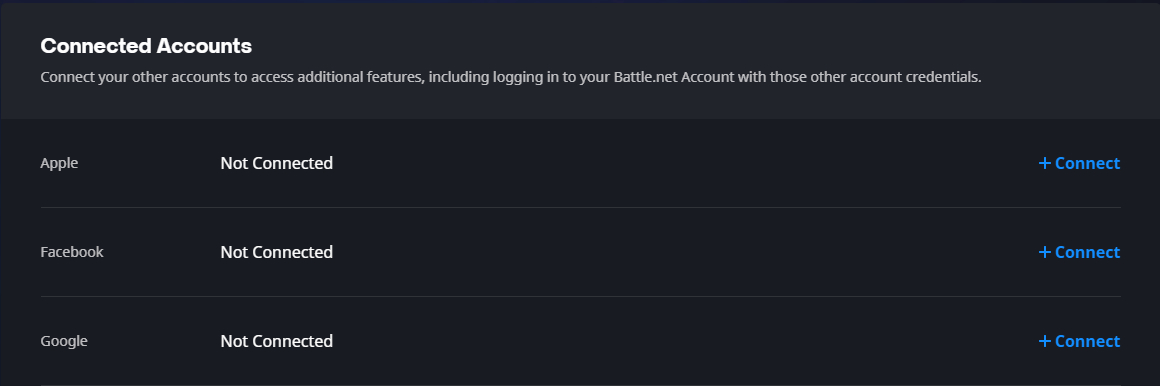The height and width of the screenshot is (386, 1160).
Task: Click the Connected Accounts heading
Action: pyautogui.click(x=146, y=46)
